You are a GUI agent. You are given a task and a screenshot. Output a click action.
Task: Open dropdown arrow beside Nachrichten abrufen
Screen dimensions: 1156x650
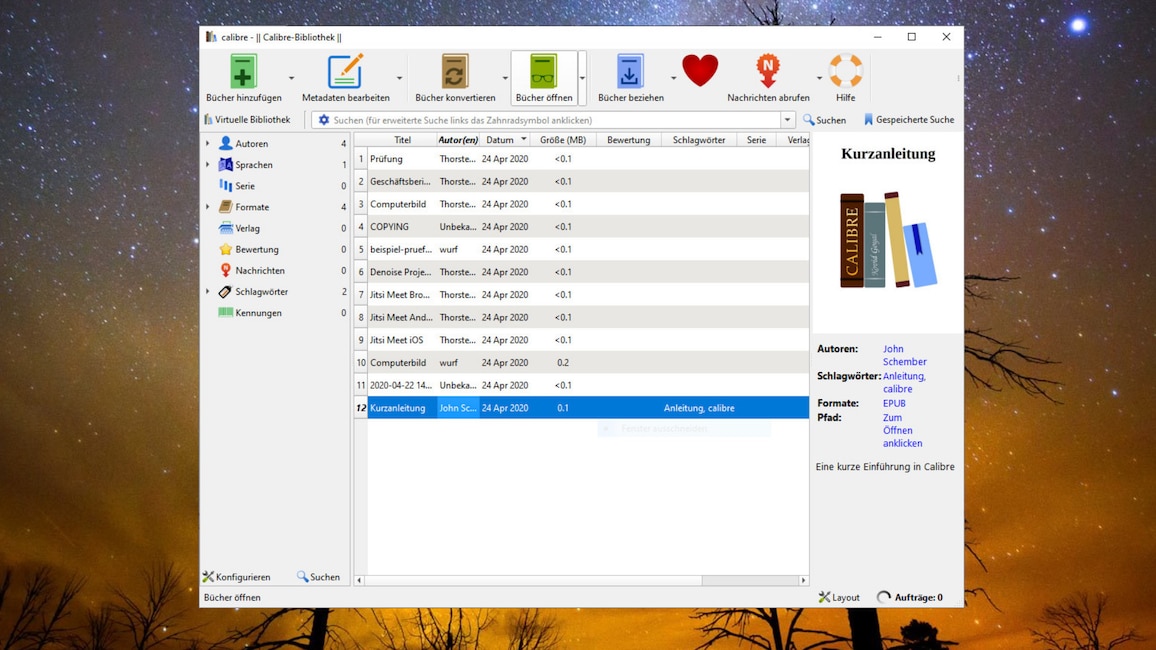click(x=819, y=78)
